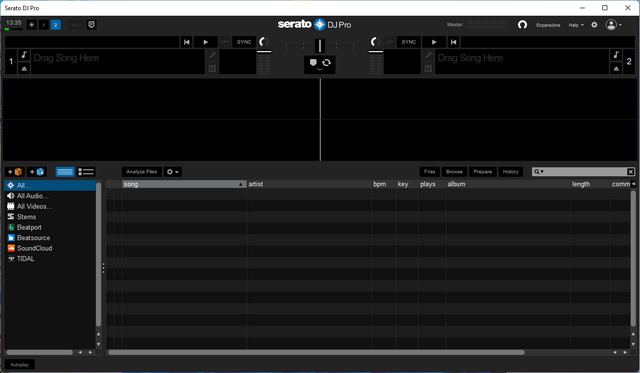The width and height of the screenshot is (640, 373).
Task: Toggle SYNC on deck 1
Action: click(244, 42)
